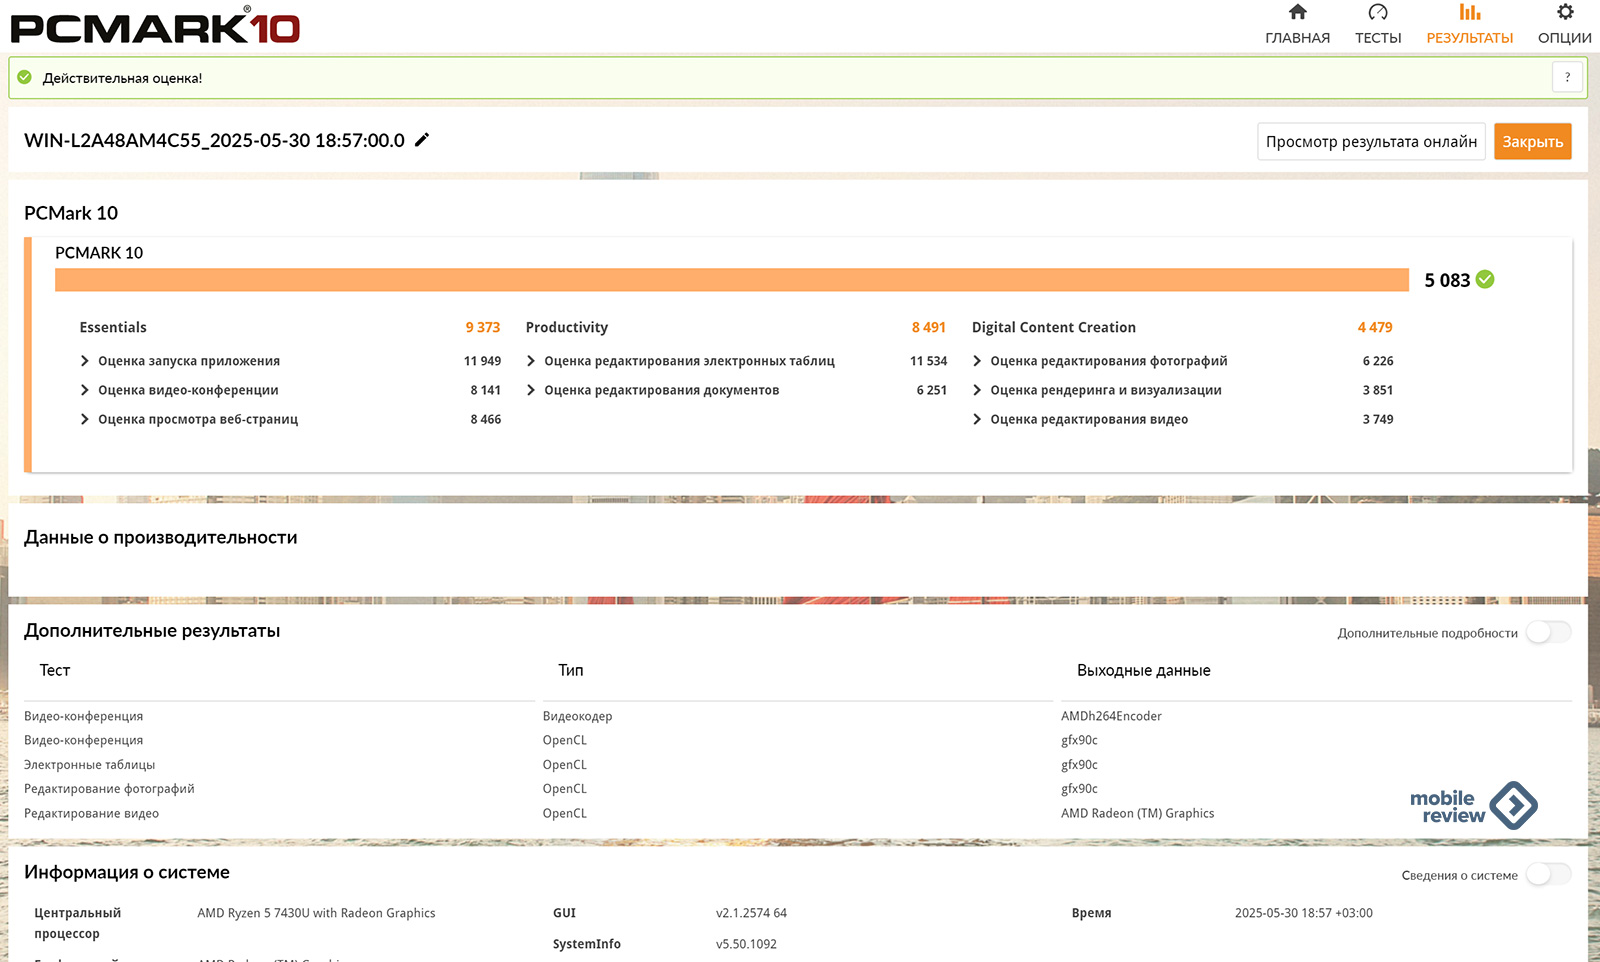Click value 11 534
This screenshot has width=1600, height=962.
[x=928, y=361]
